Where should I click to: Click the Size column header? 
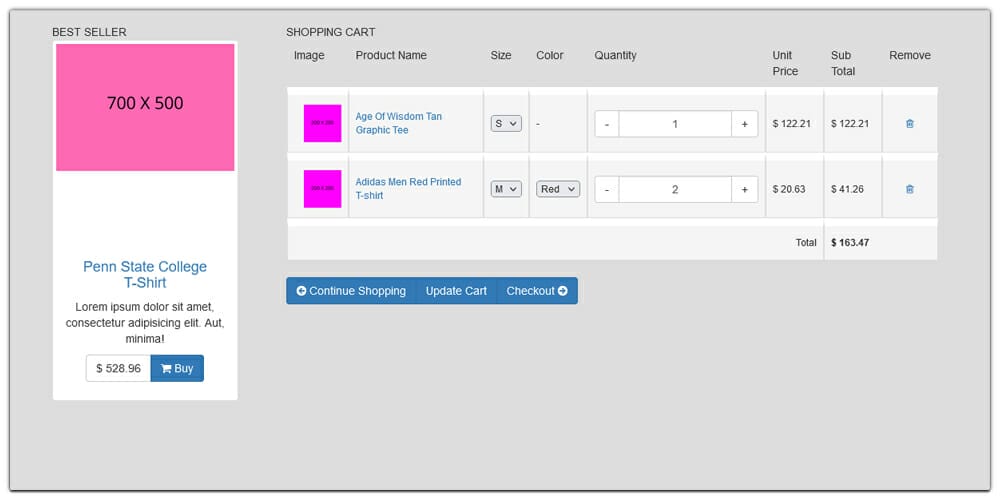pyautogui.click(x=501, y=55)
